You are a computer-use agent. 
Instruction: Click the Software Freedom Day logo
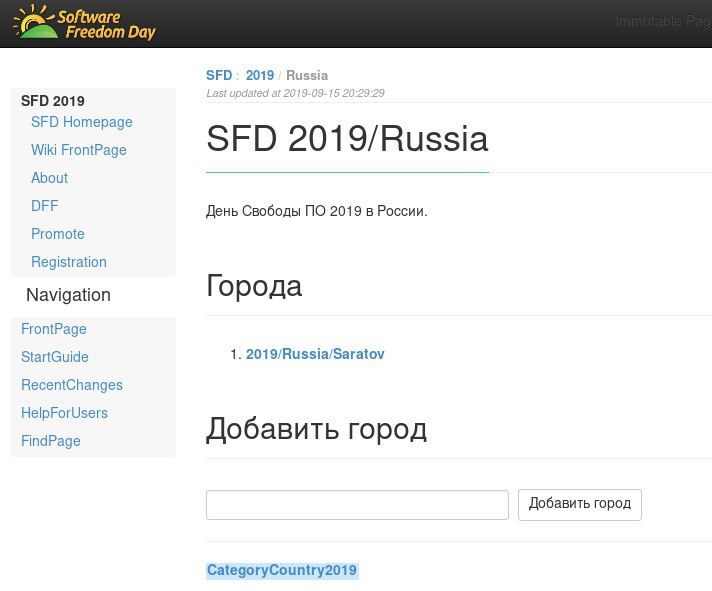pyautogui.click(x=84, y=22)
